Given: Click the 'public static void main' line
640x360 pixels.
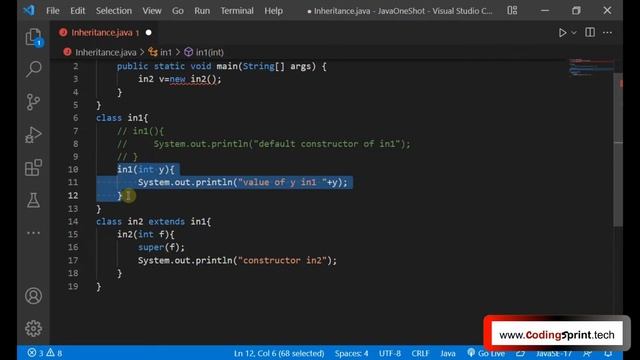Looking at the screenshot, I should (x=222, y=66).
